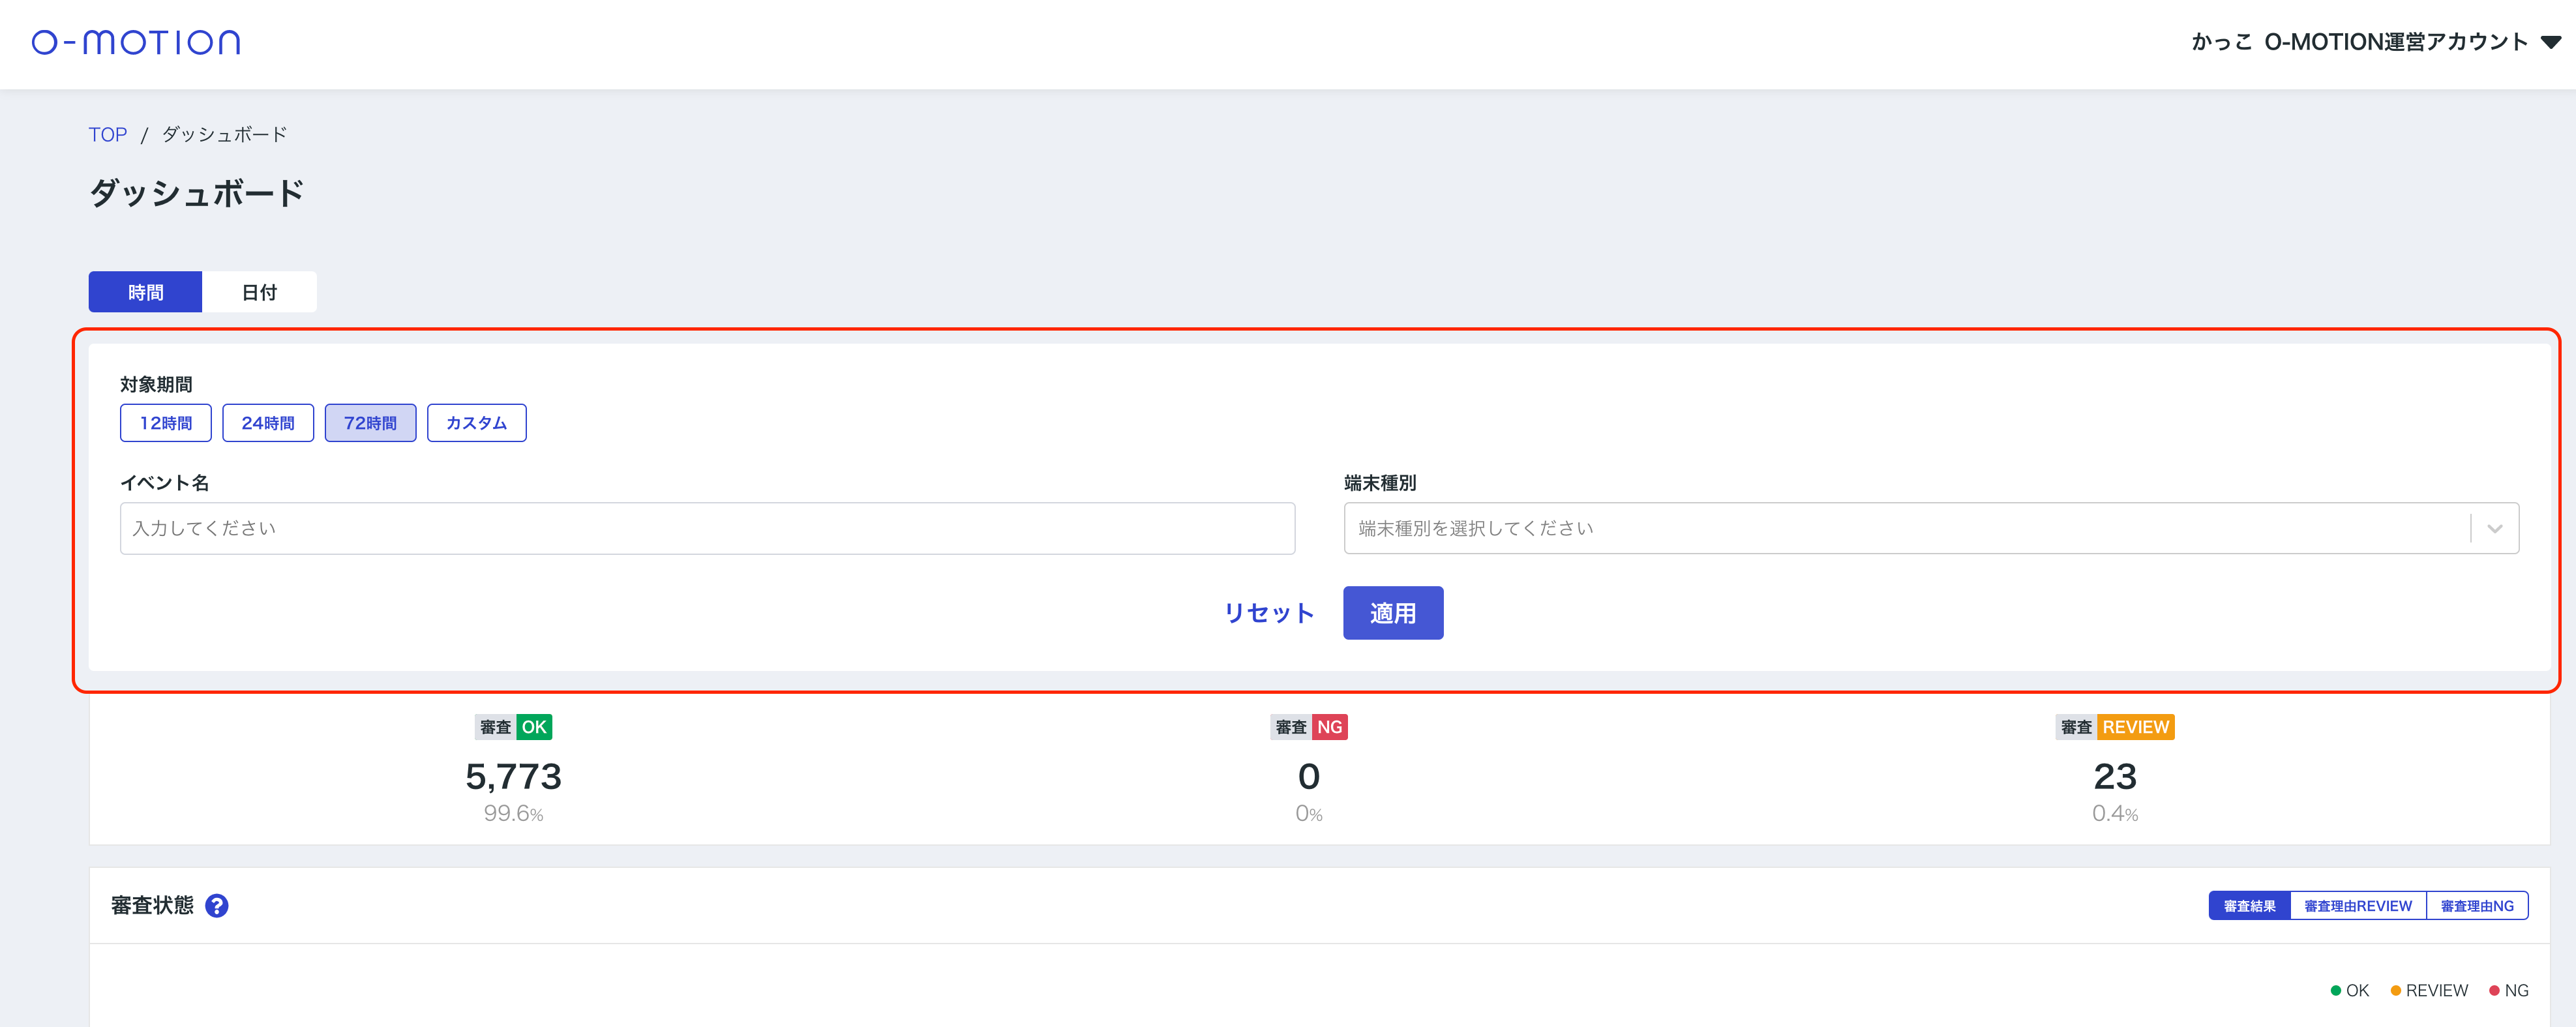Open the 端末種別 select box
Viewport: 2576px width, 1027px height.
coord(1900,528)
